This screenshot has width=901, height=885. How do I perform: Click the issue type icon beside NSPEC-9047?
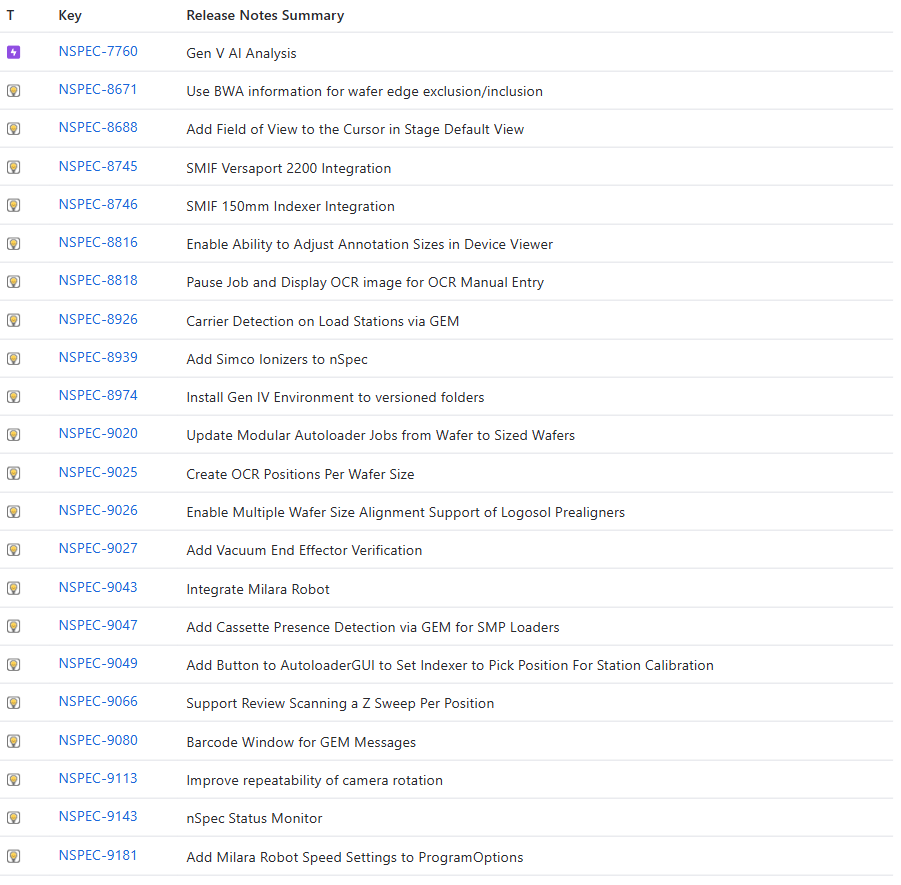tap(13, 626)
